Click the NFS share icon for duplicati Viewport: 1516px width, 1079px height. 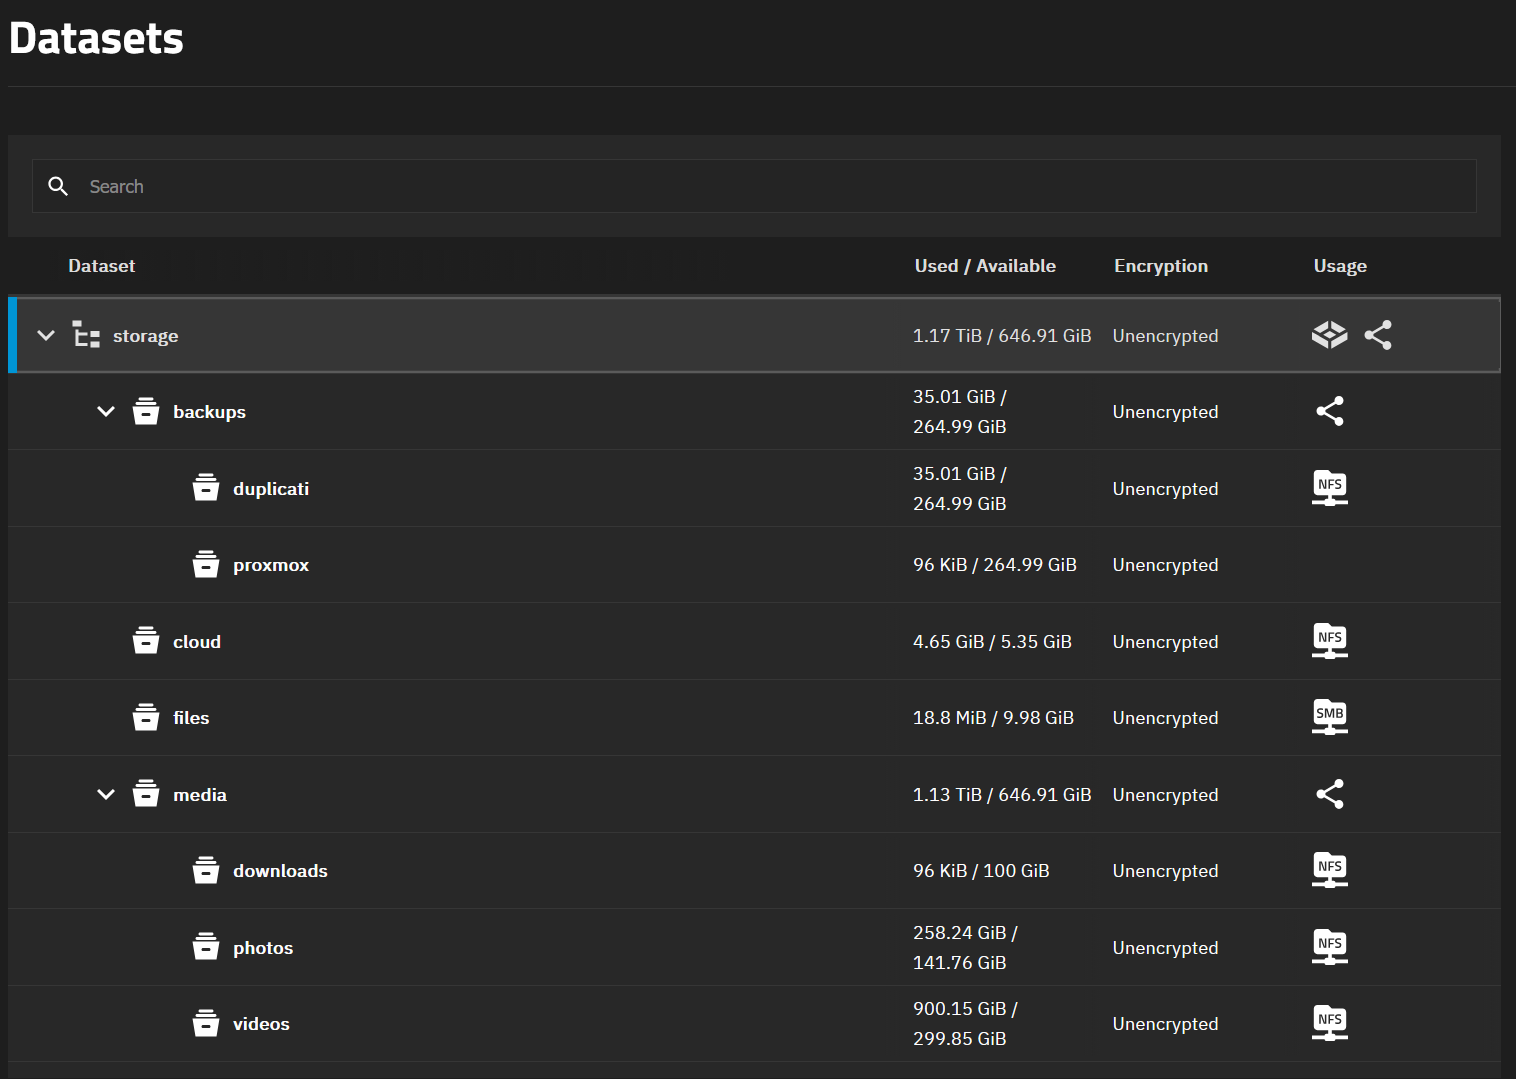pos(1329,488)
